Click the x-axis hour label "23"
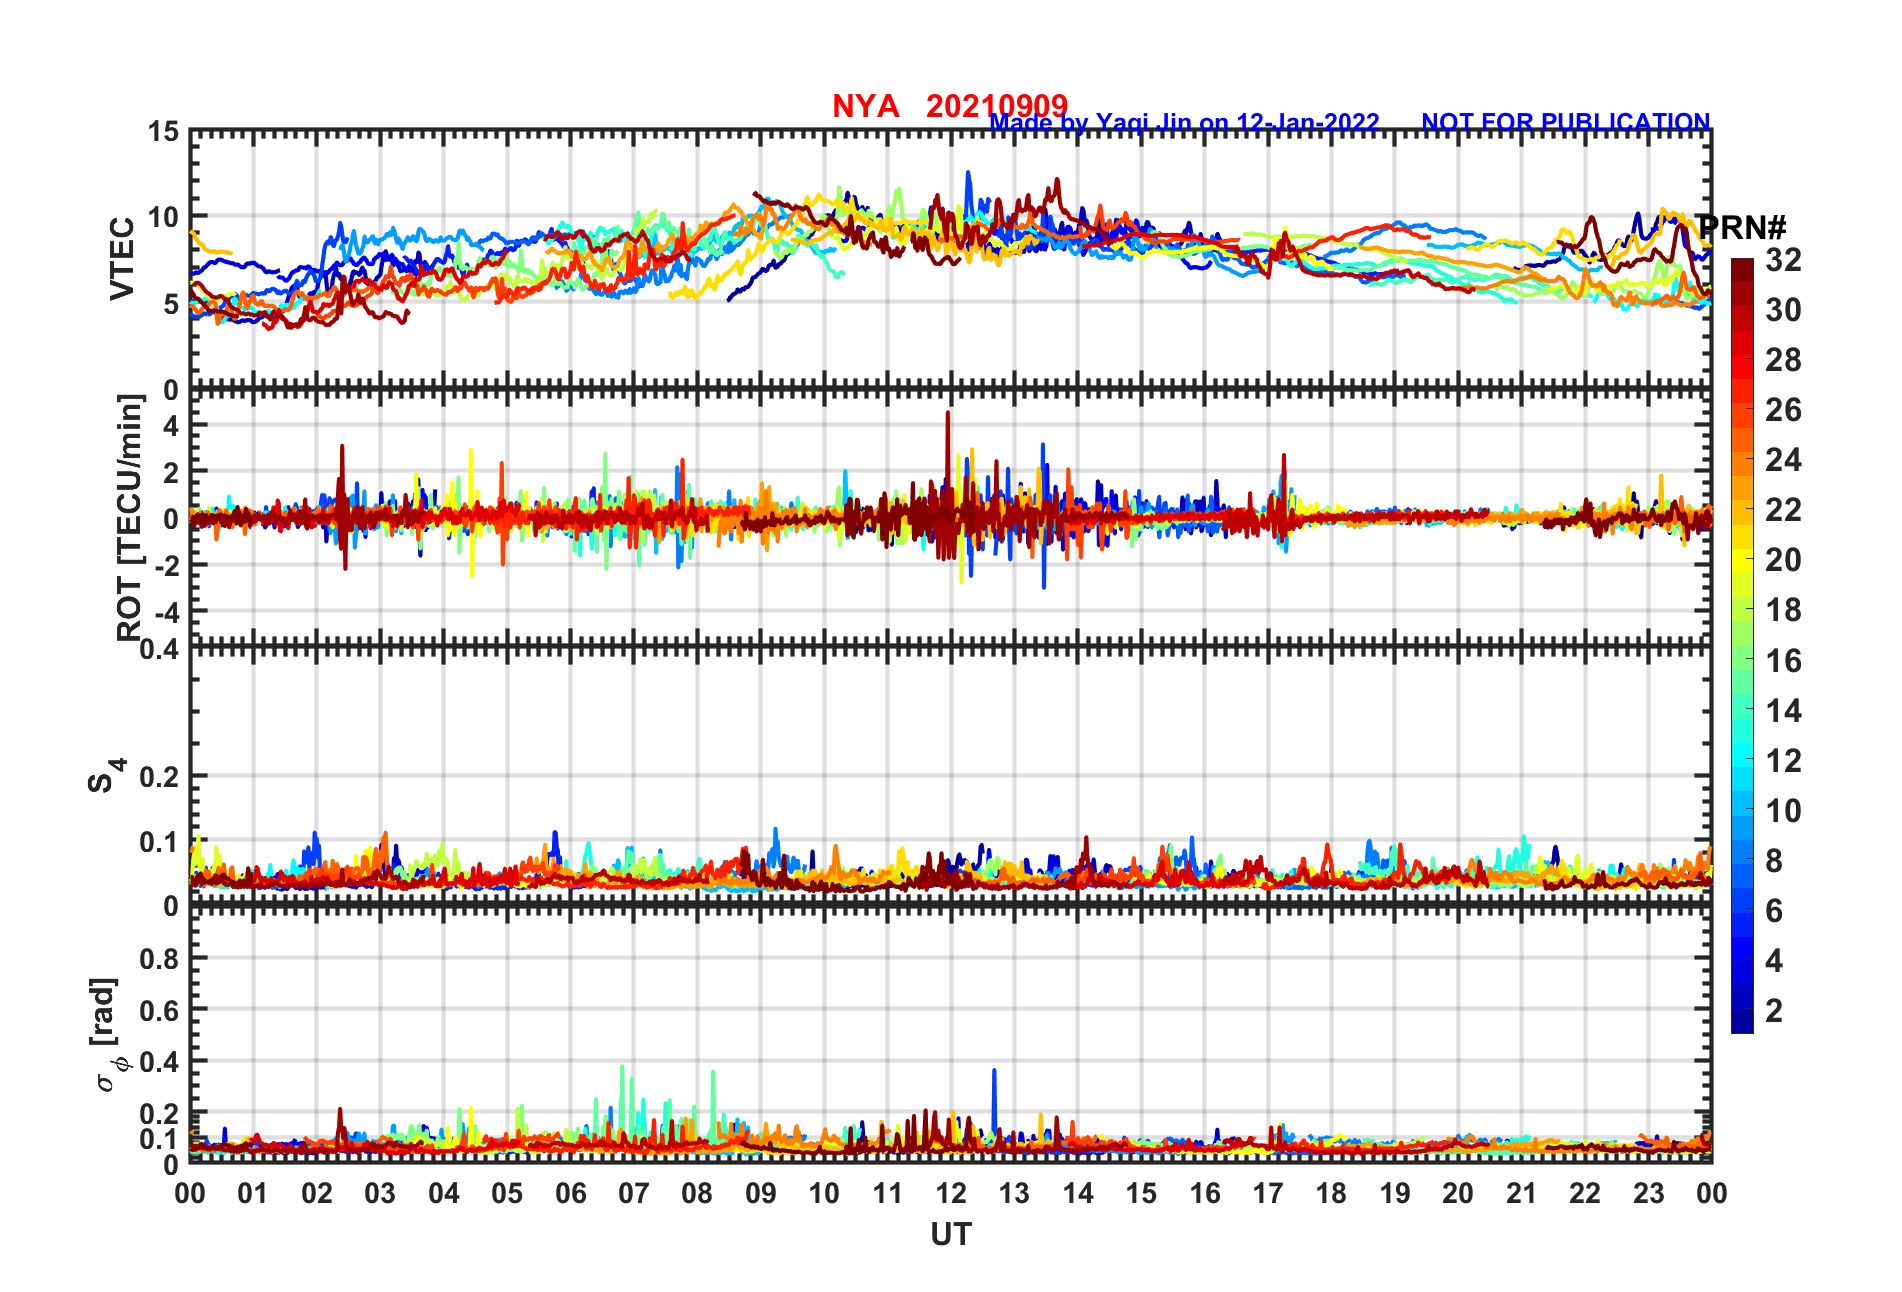This screenshot has width=1902, height=1292. point(1649,1193)
